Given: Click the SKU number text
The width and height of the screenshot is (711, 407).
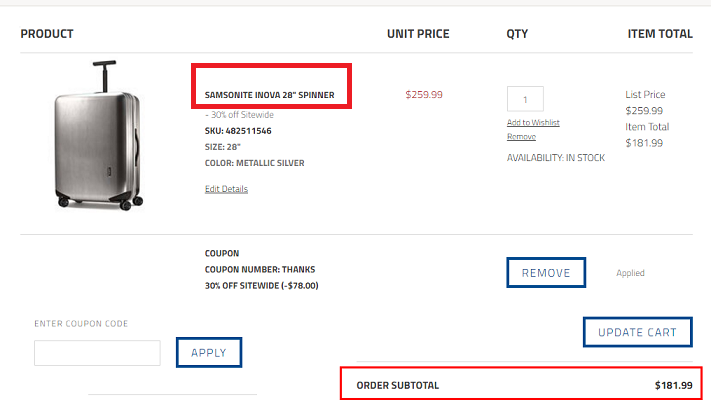Looking at the screenshot, I should pos(236,131).
